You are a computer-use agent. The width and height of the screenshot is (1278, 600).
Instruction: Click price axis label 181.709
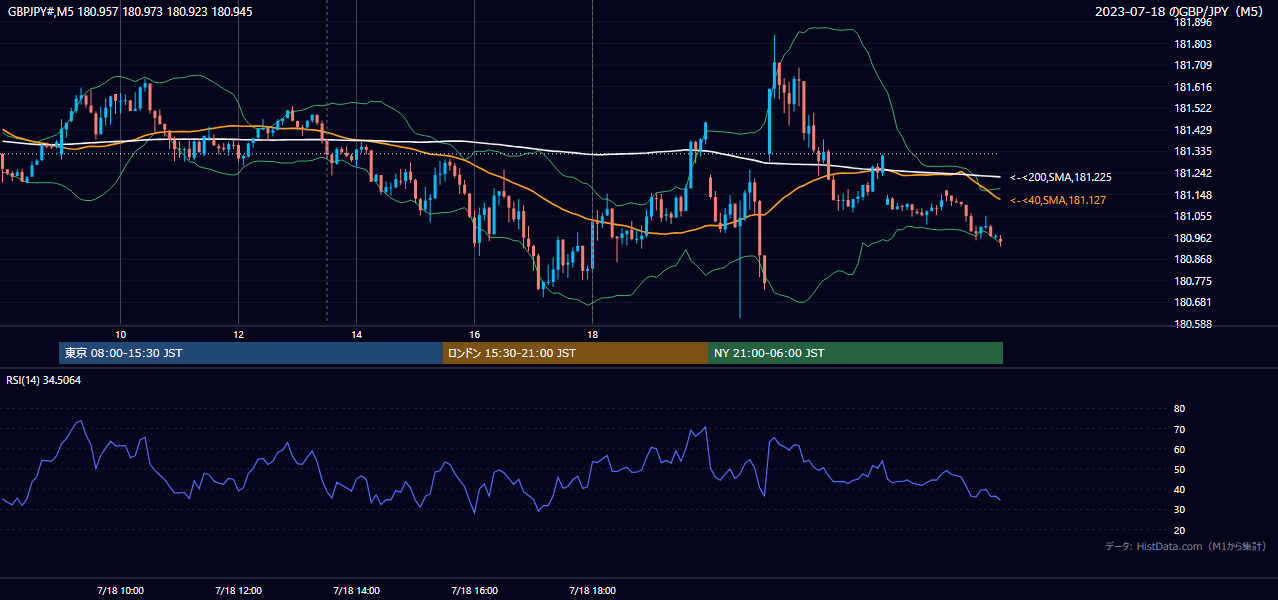1193,65
